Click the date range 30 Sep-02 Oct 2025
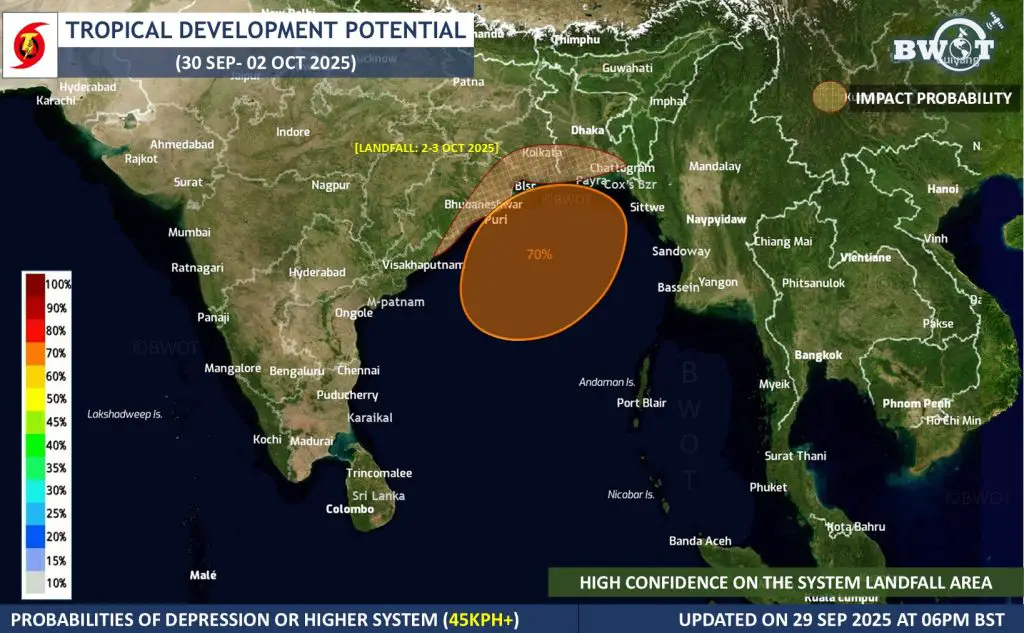Image resolution: width=1024 pixels, height=633 pixels. [265, 62]
